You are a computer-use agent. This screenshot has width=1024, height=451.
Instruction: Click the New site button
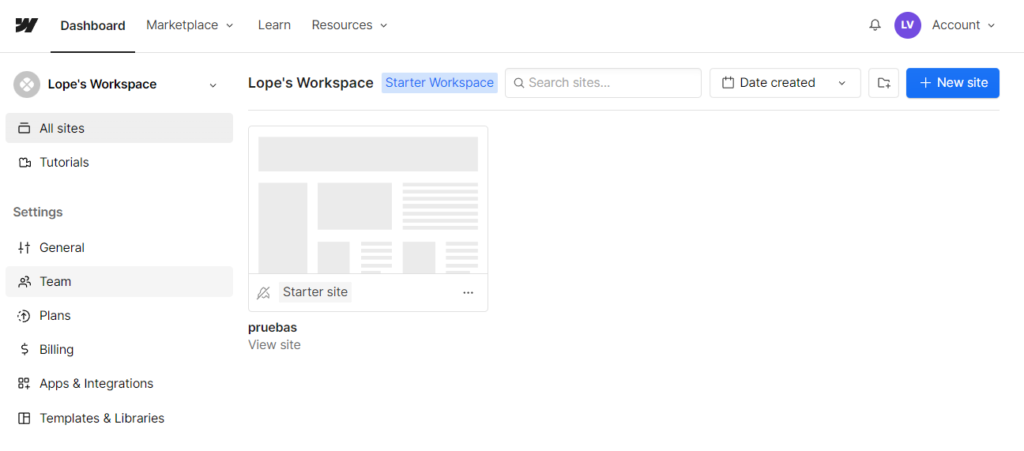point(952,83)
